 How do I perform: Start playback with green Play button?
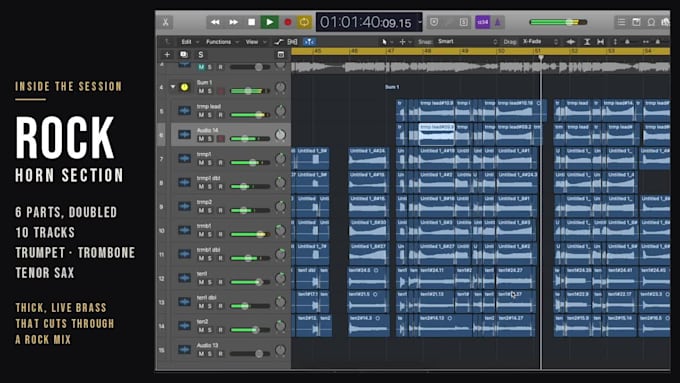pos(269,22)
